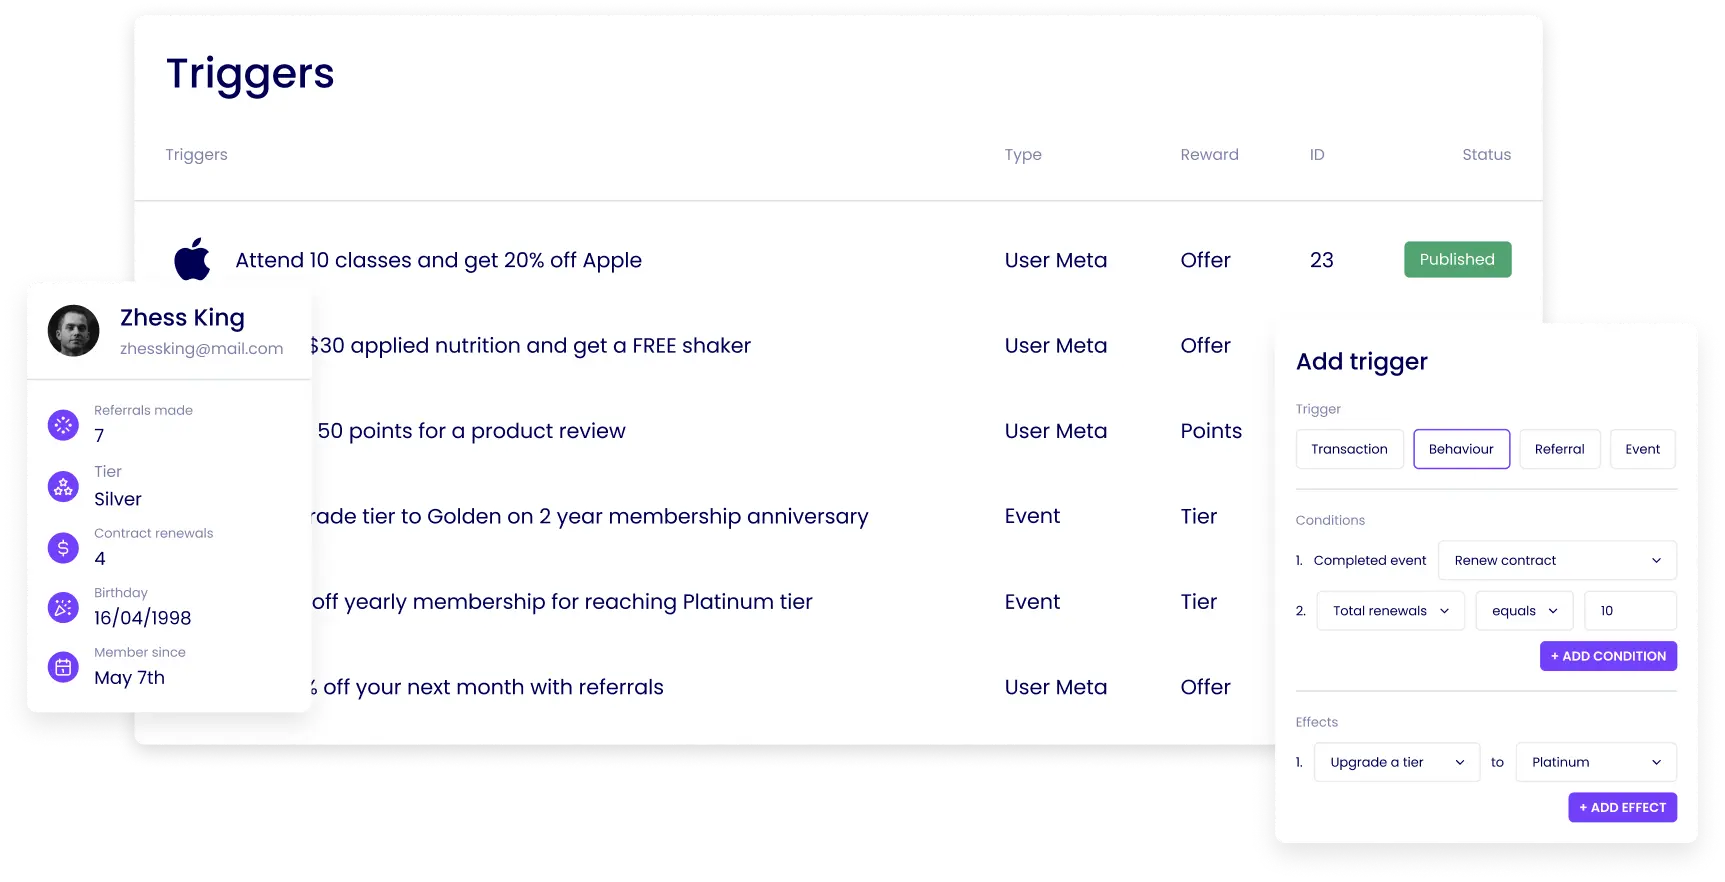Expand the Total renewals dropdown
Screen dimensions: 1725x882
point(1390,610)
